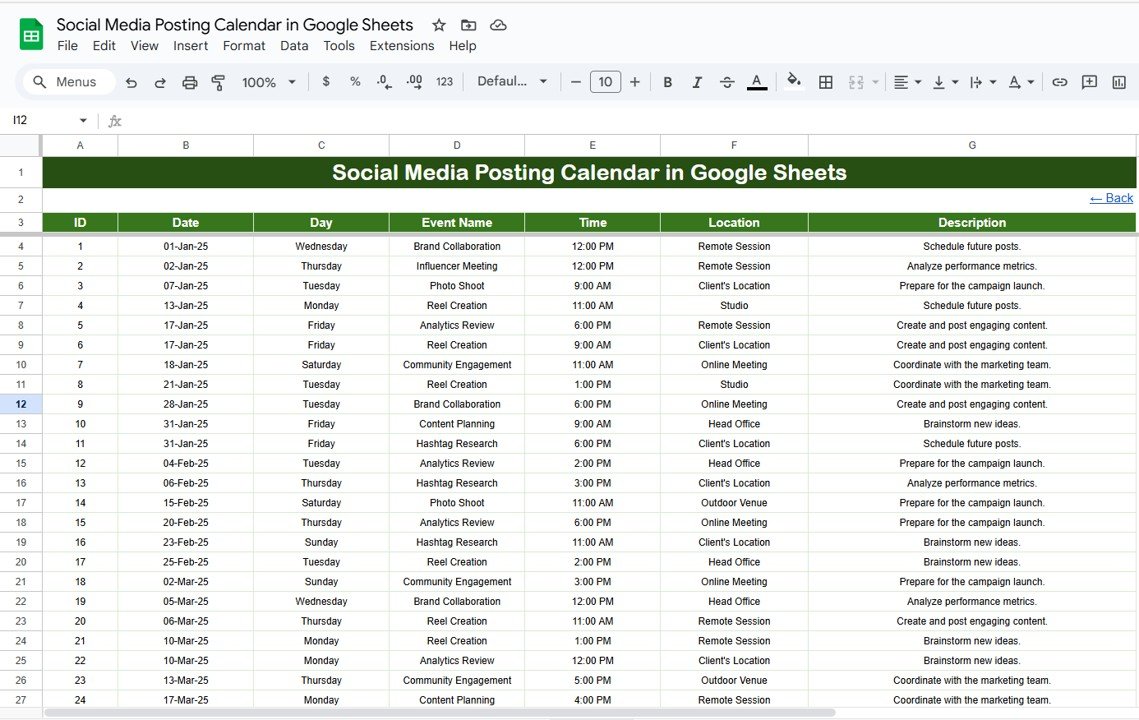Image resolution: width=1139 pixels, height=720 pixels.
Task: Open the Format menu
Action: point(244,46)
